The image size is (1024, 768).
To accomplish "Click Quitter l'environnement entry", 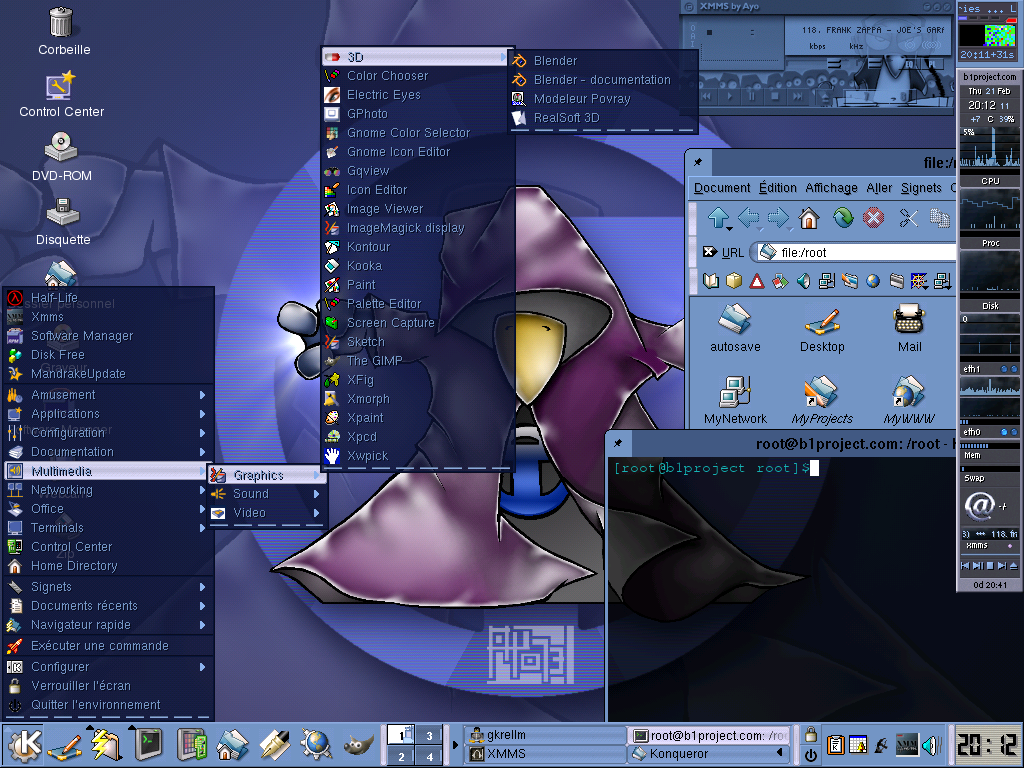I will coord(108,705).
